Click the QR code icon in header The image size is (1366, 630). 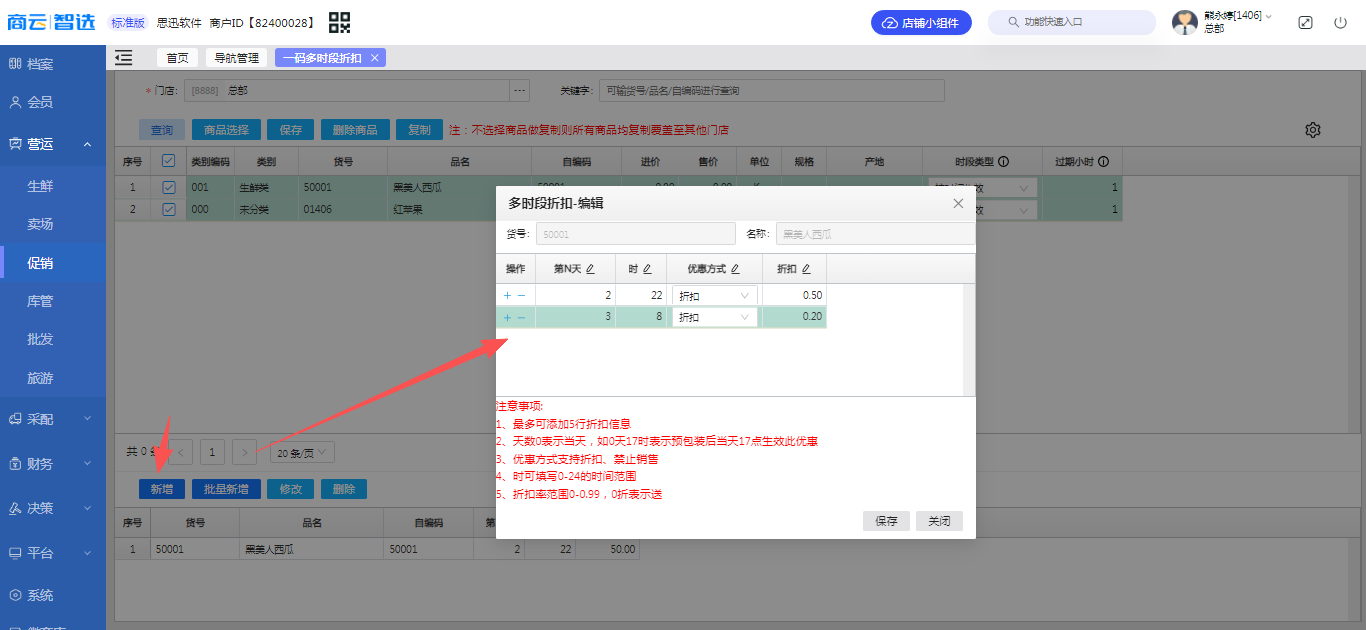click(340, 22)
